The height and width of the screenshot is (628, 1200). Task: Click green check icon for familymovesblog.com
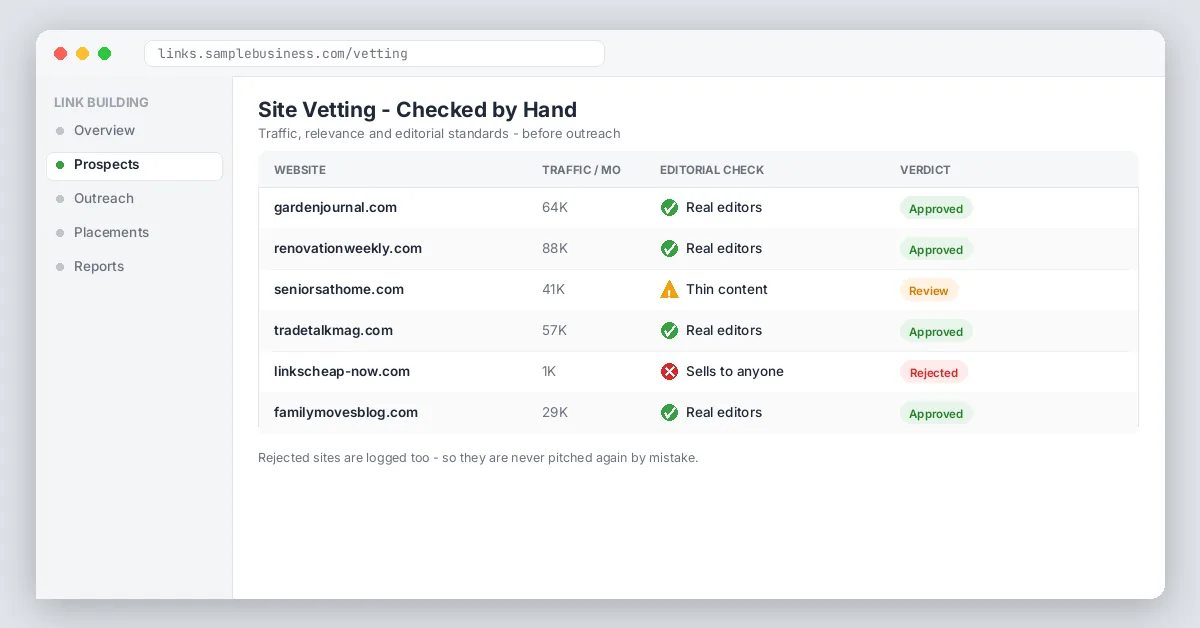[x=670, y=413]
